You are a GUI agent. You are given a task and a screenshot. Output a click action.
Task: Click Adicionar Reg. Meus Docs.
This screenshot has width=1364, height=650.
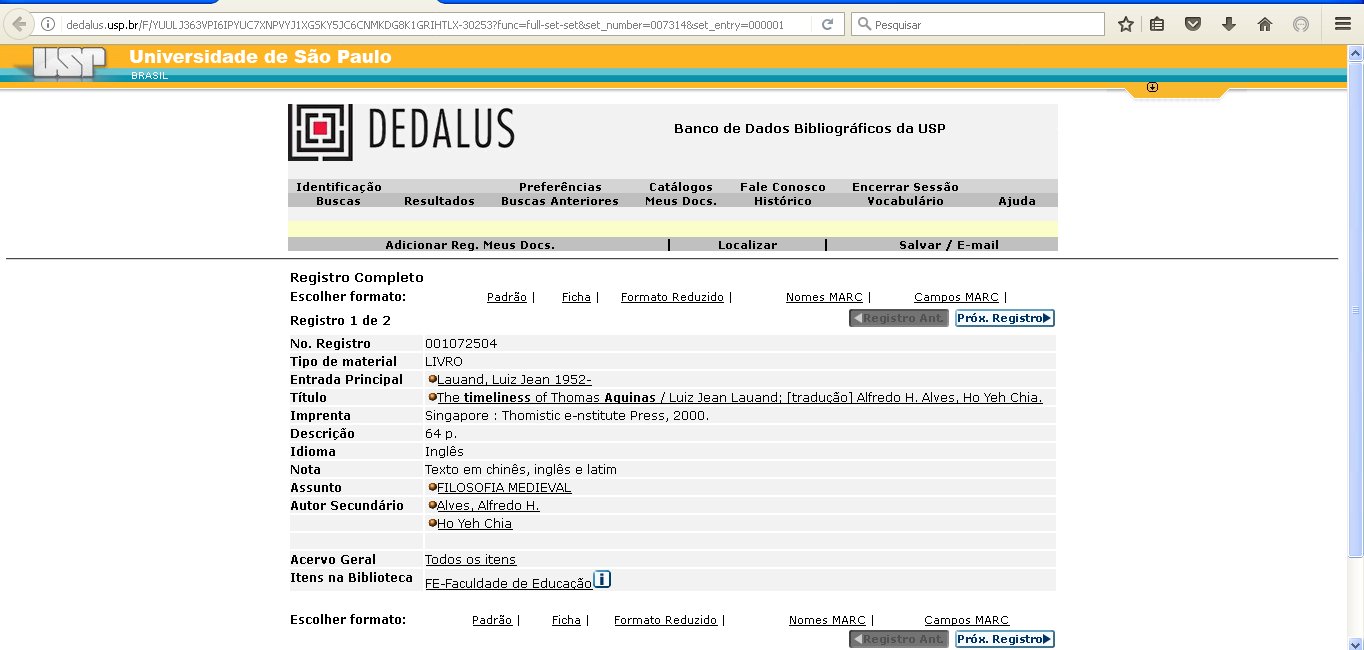click(470, 245)
